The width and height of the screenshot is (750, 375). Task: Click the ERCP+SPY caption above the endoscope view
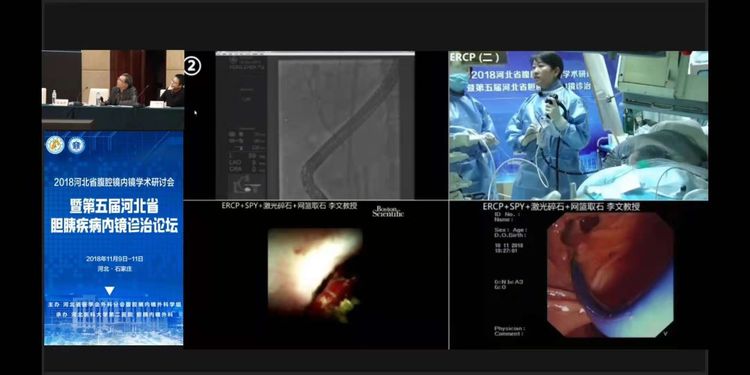(x=562, y=207)
